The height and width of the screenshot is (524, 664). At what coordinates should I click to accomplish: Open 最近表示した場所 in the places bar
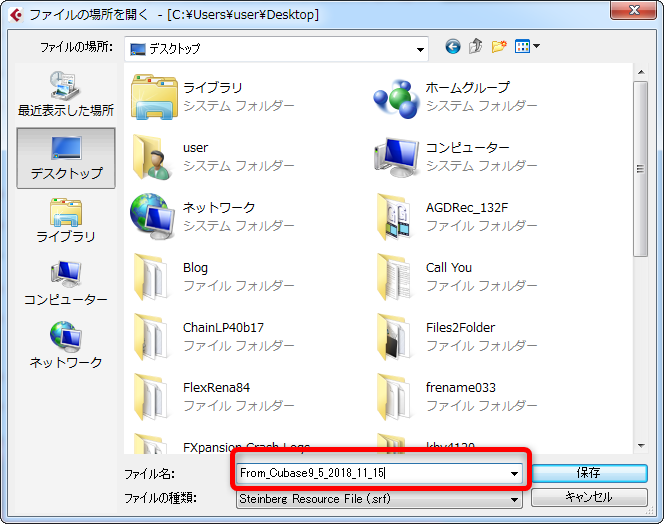66,94
